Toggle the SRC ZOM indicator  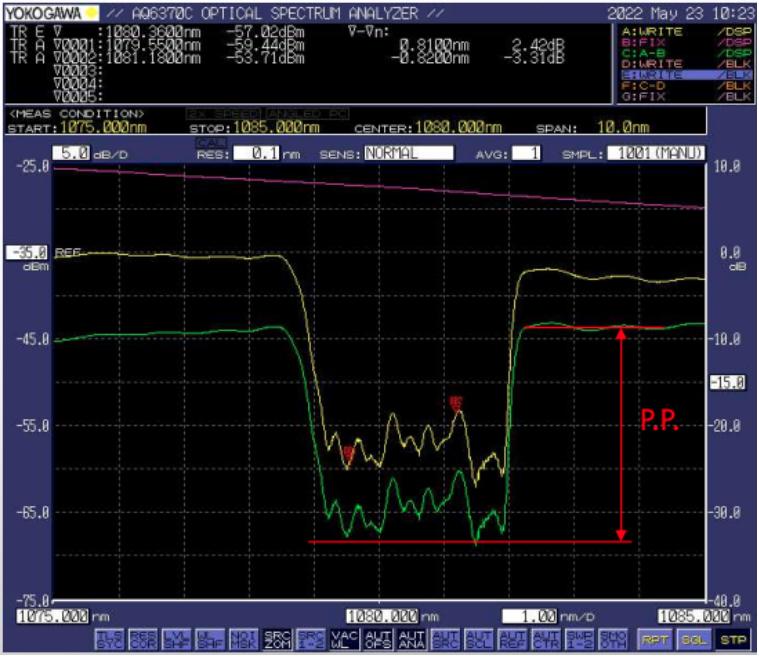click(x=277, y=639)
